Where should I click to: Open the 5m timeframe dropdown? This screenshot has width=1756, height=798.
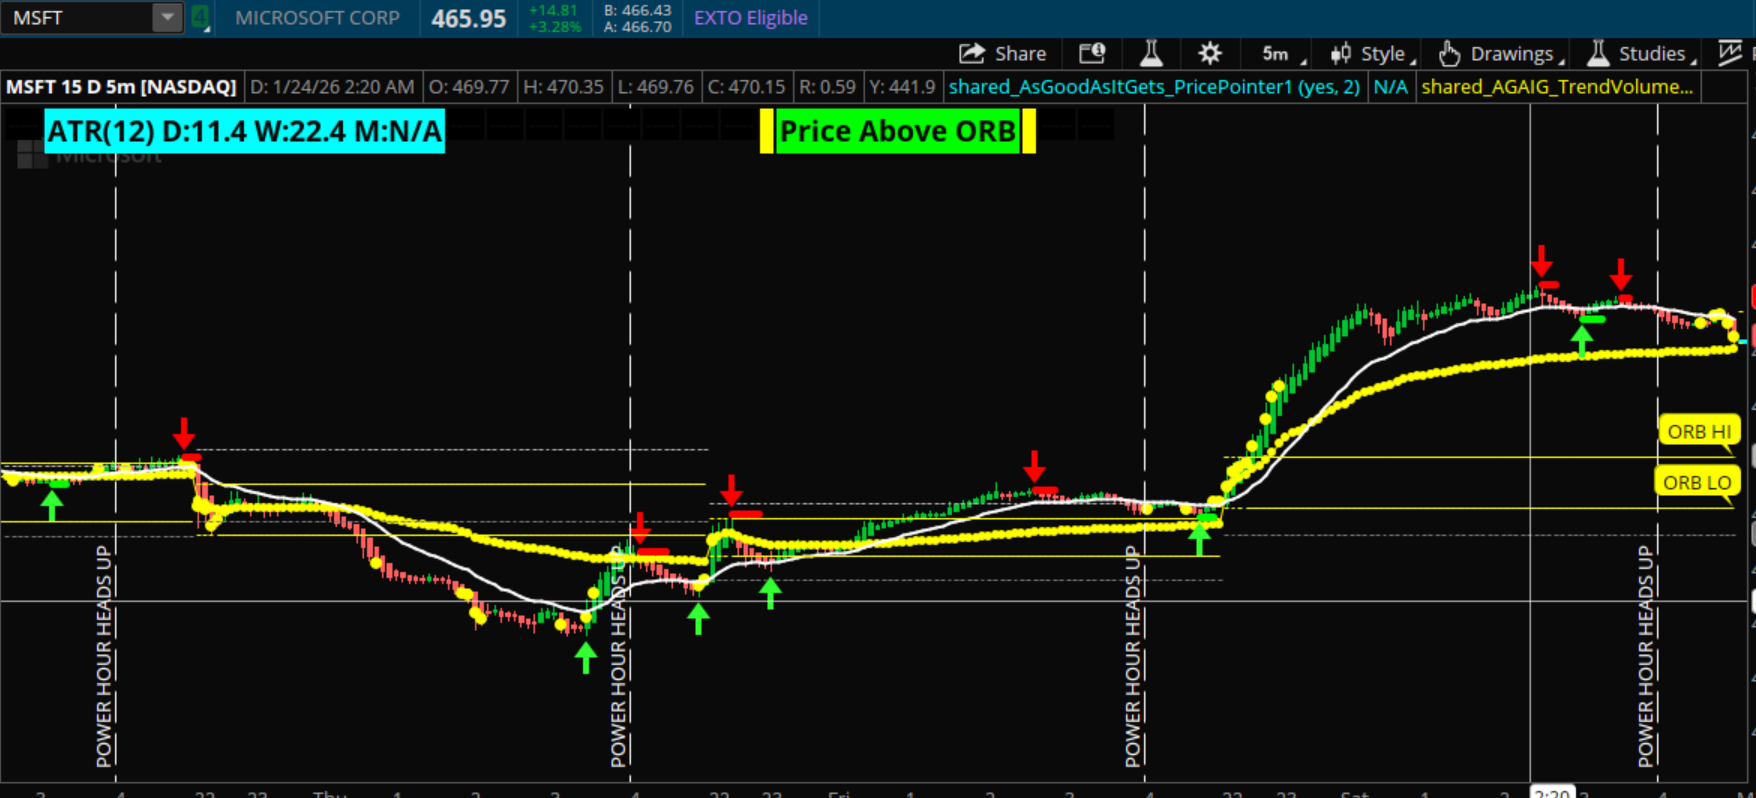coord(1280,54)
